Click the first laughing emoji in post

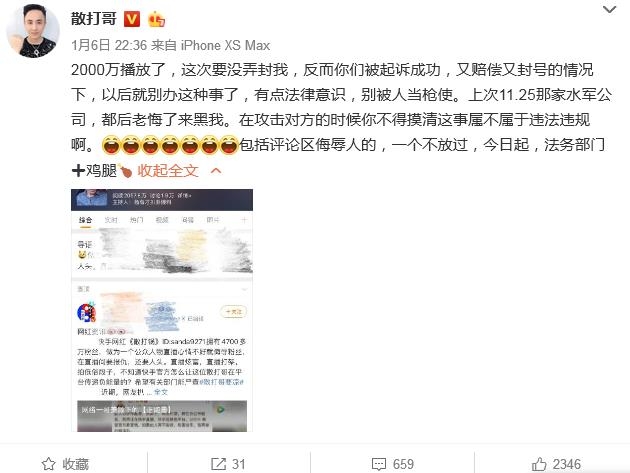(x=111, y=145)
